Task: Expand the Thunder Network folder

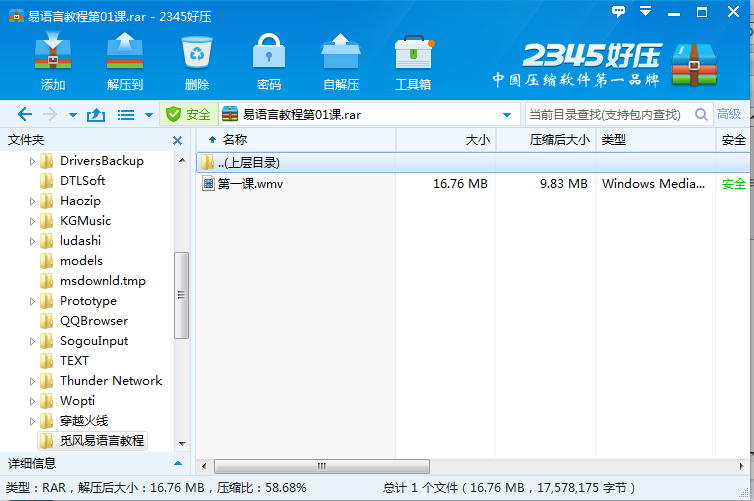Action: coord(32,381)
